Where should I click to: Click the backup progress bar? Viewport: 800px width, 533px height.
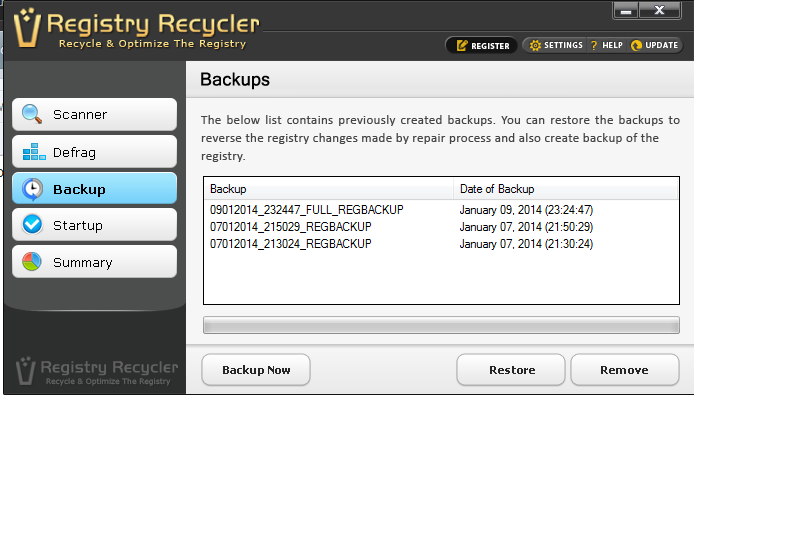[441, 325]
